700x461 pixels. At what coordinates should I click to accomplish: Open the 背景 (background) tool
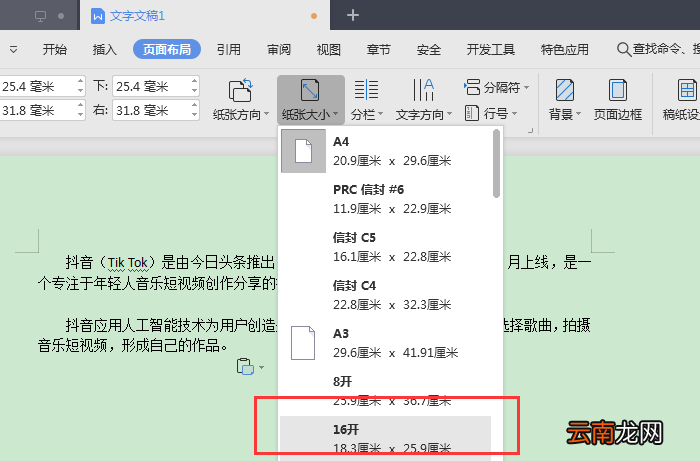565,100
